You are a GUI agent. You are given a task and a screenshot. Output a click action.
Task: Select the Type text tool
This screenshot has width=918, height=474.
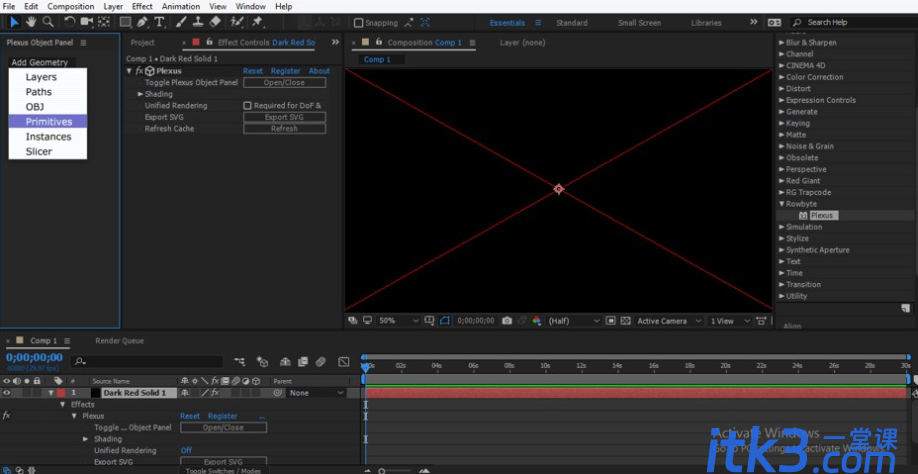159,22
